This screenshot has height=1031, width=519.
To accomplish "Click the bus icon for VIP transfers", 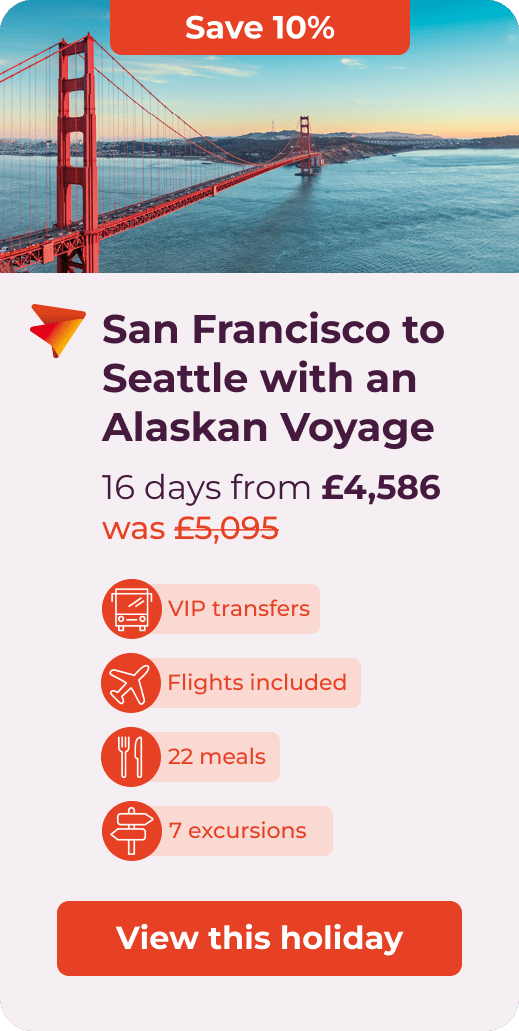I will click(x=132, y=609).
